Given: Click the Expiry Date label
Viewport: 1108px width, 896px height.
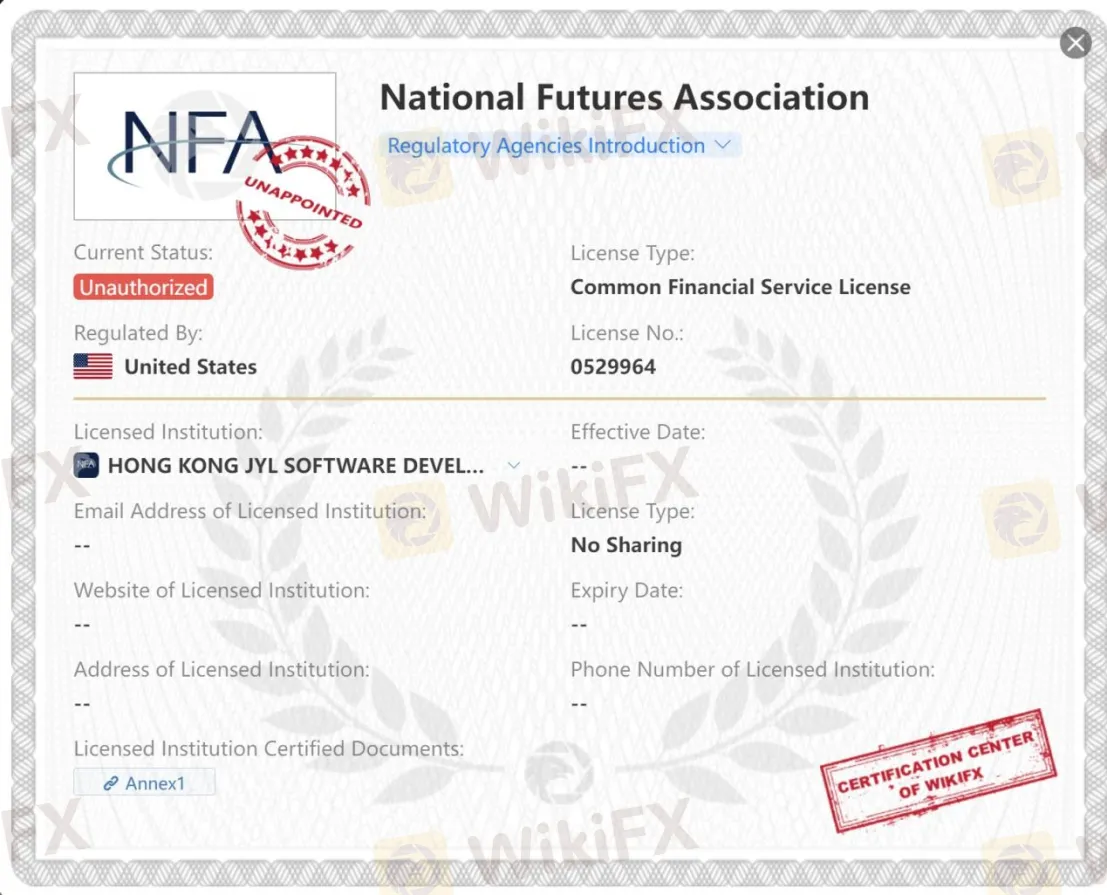Looking at the screenshot, I should (626, 590).
